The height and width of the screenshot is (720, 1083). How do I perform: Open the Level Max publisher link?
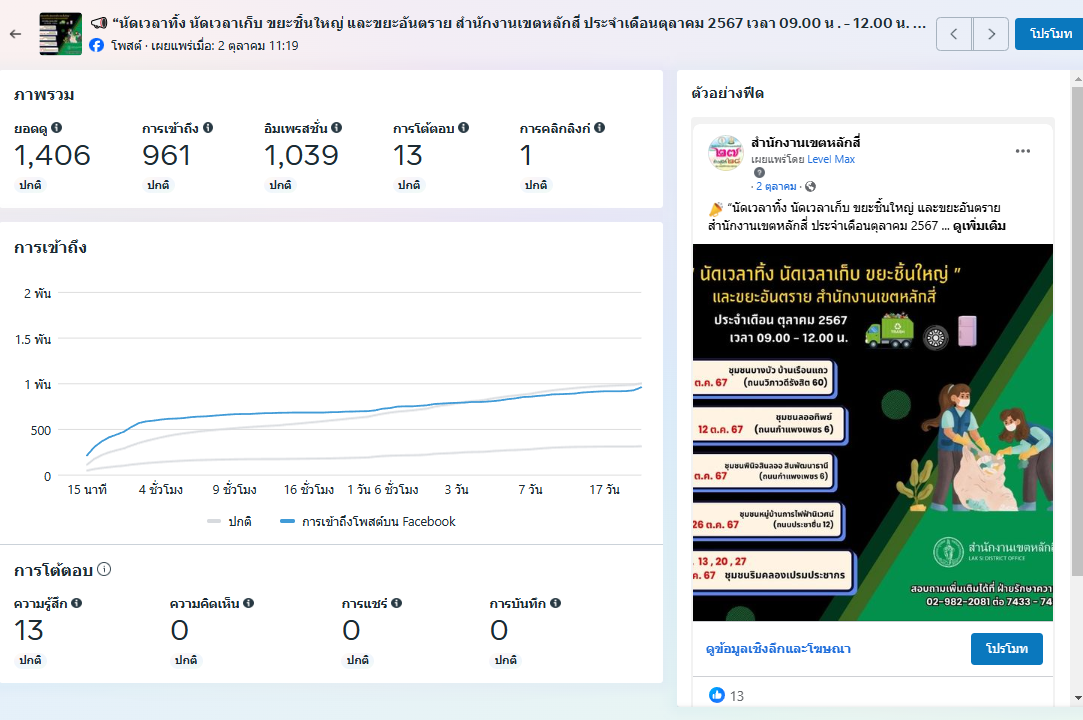point(831,159)
